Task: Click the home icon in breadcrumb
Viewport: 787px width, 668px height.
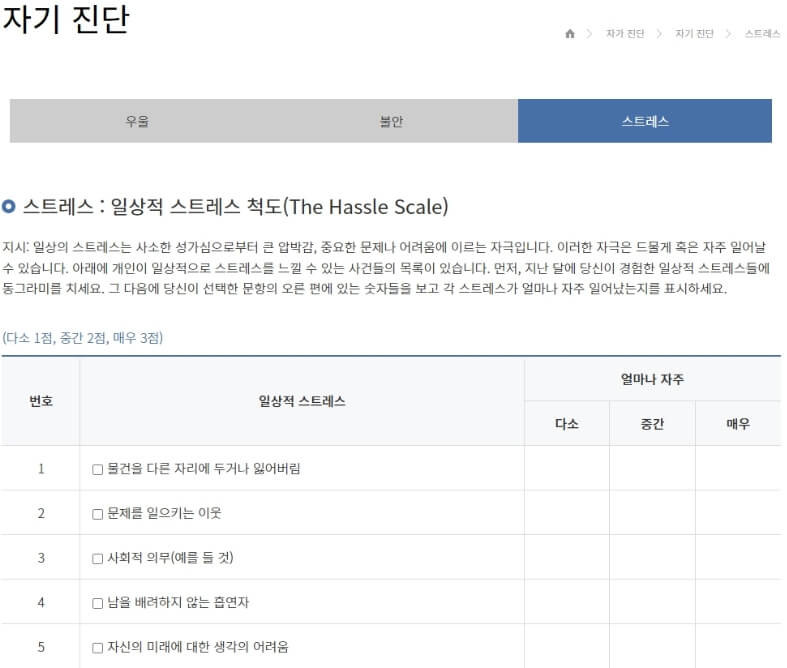Action: click(x=570, y=34)
